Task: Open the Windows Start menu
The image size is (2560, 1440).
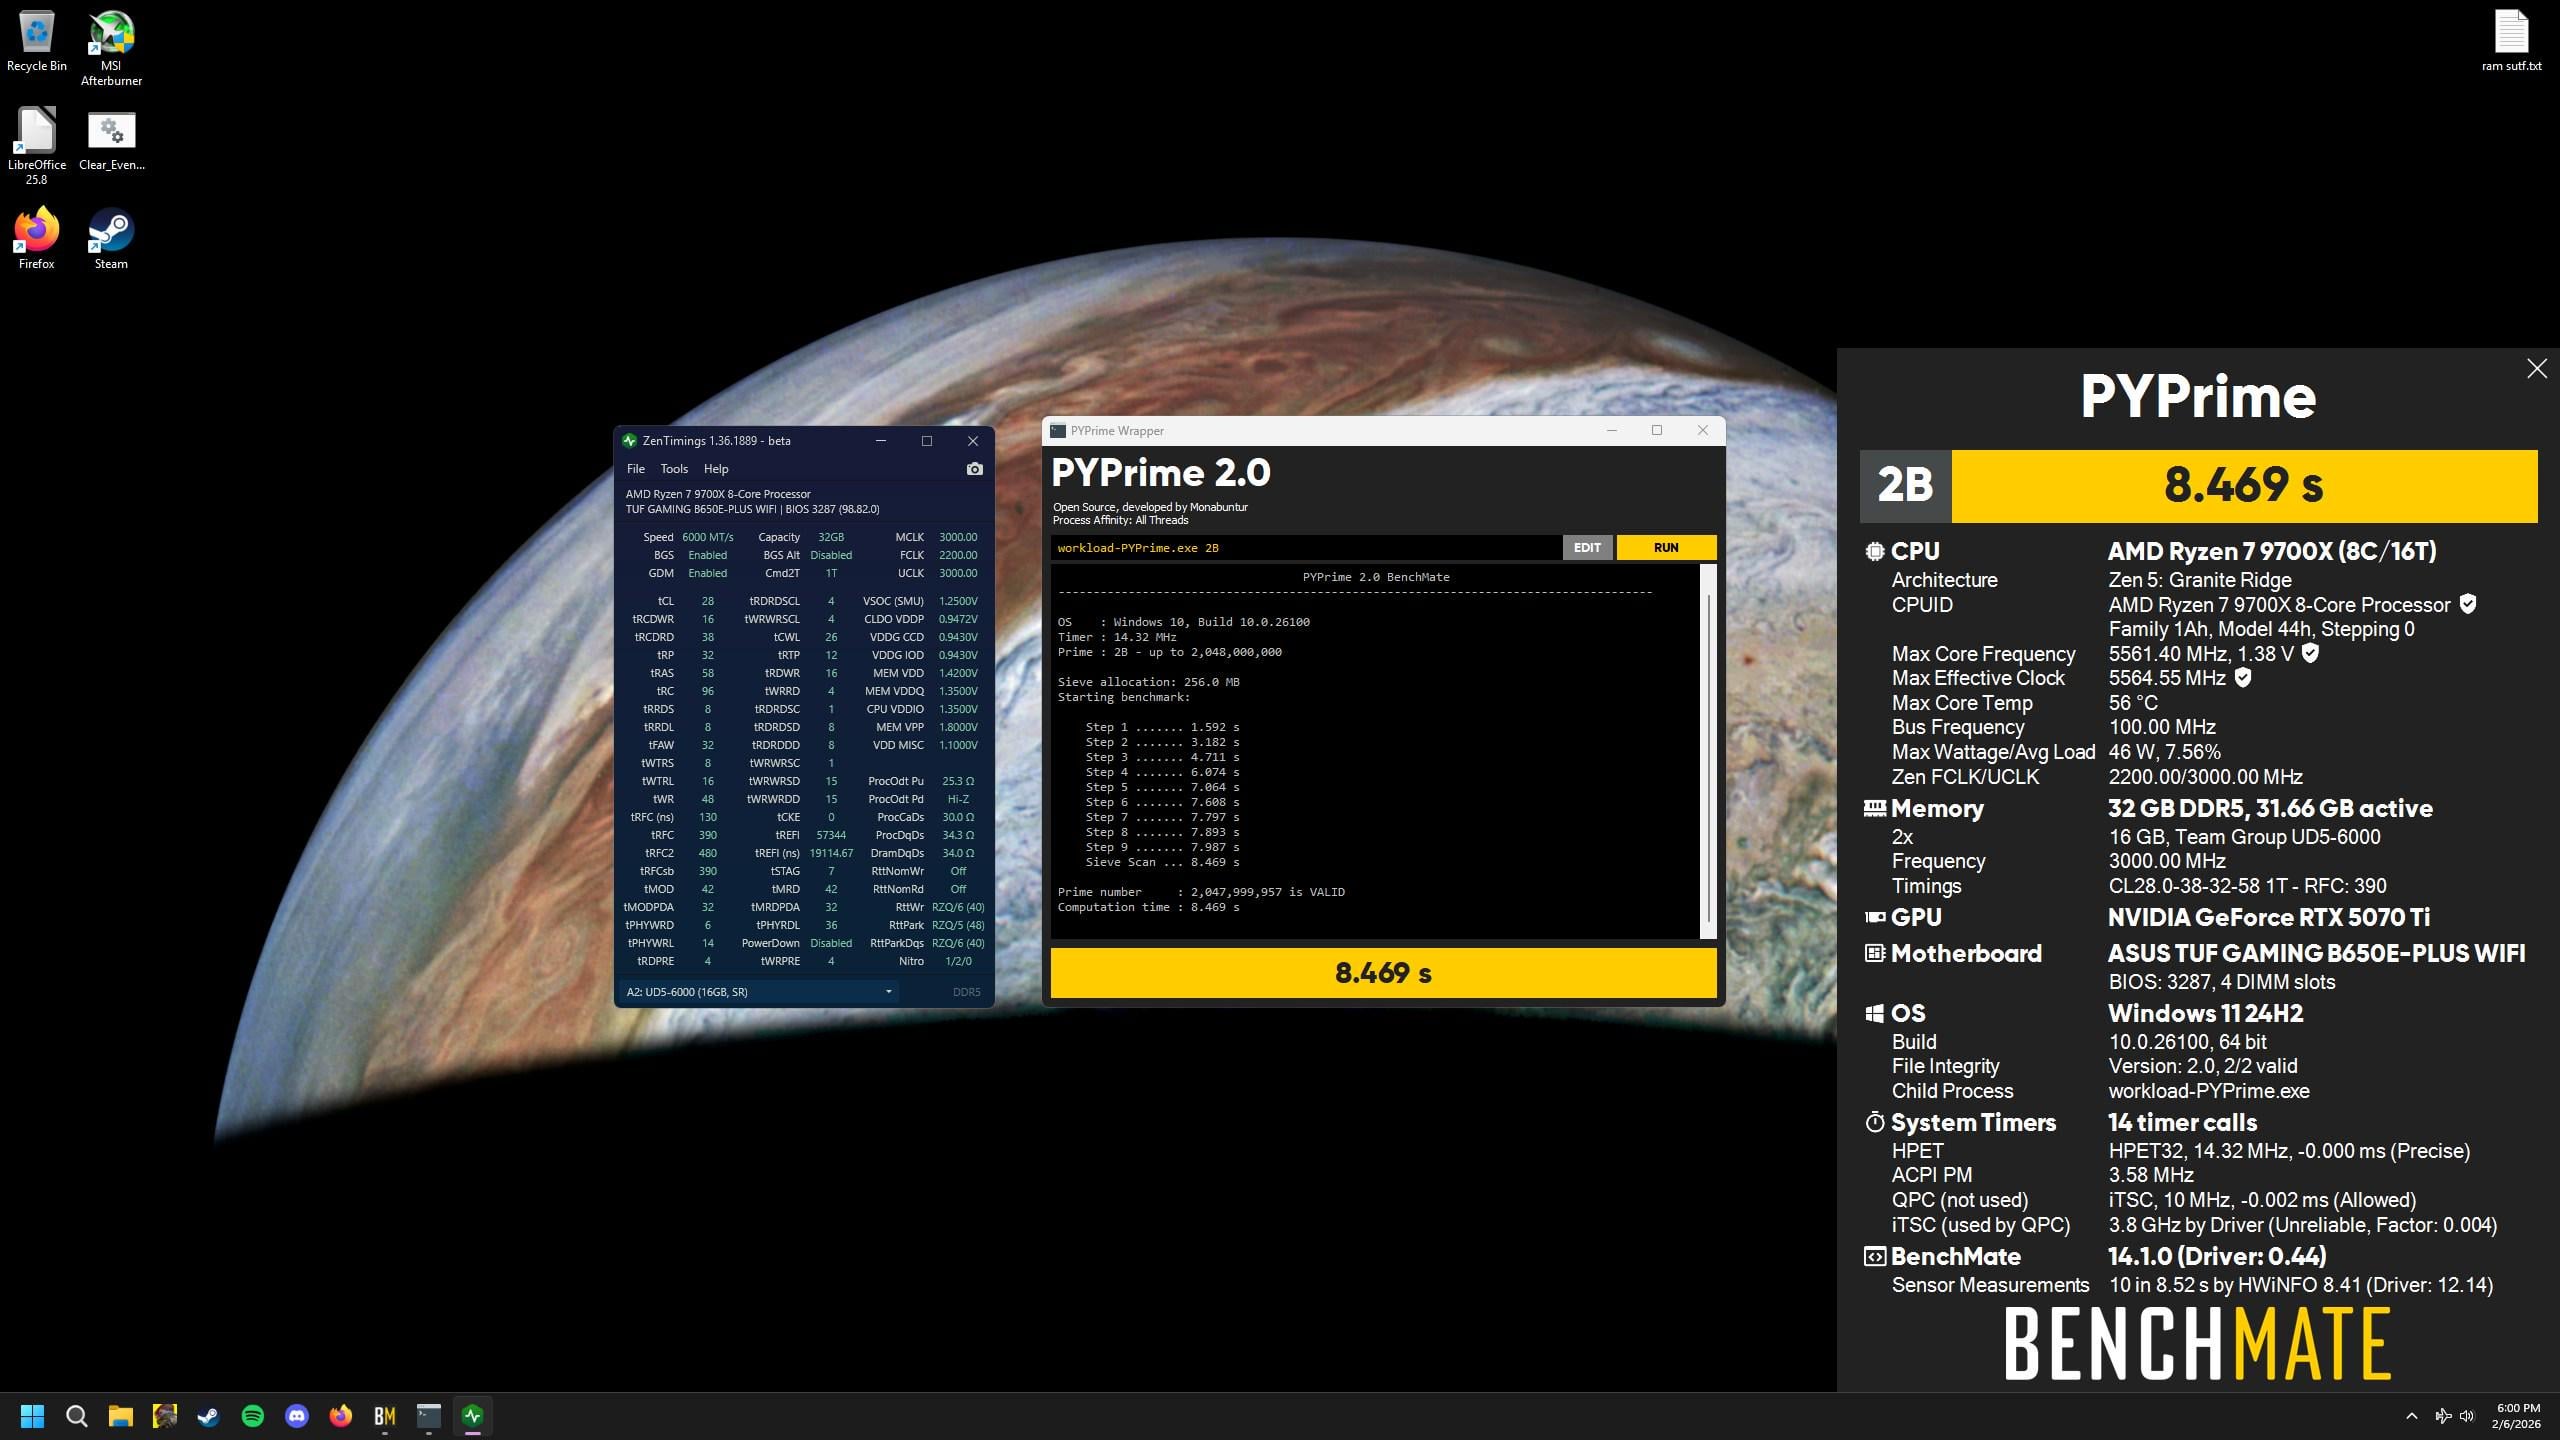Action: coord(32,1416)
